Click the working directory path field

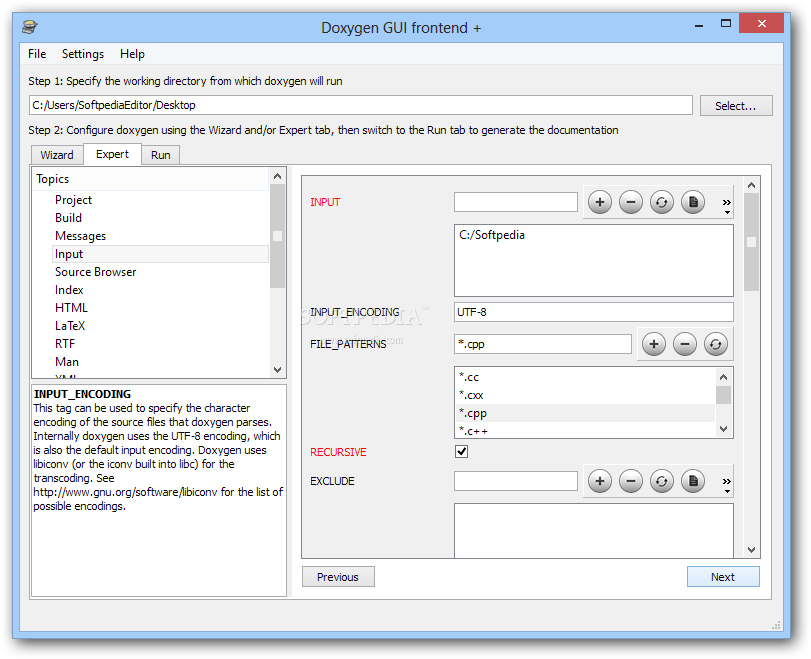(361, 105)
